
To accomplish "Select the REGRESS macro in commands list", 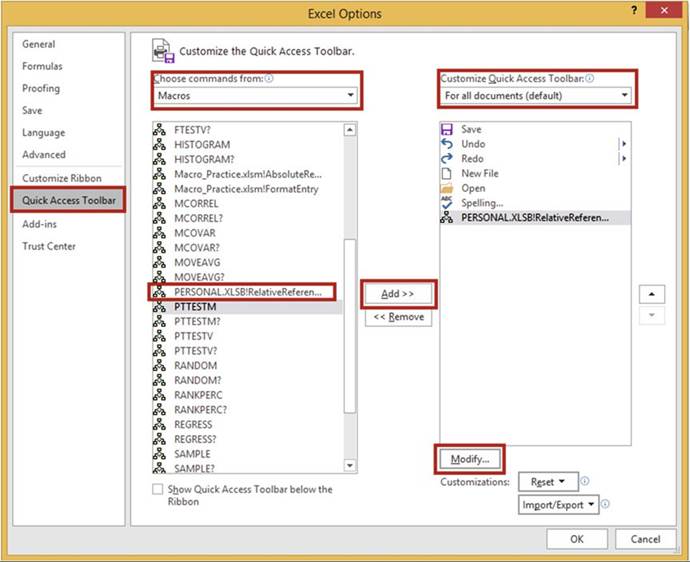I will pos(195,424).
